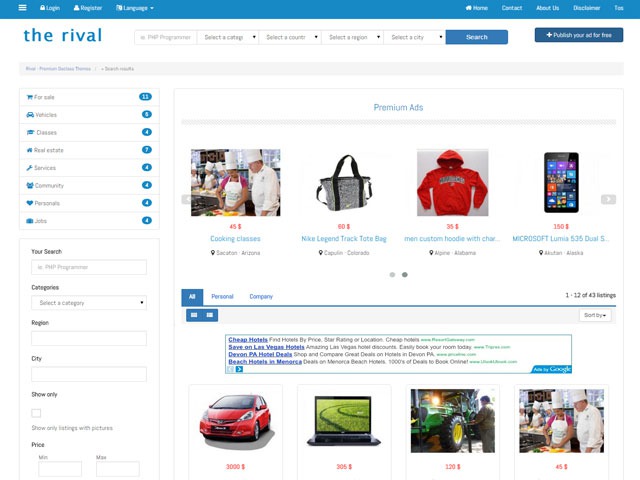Switch to the Company tab

(261, 297)
